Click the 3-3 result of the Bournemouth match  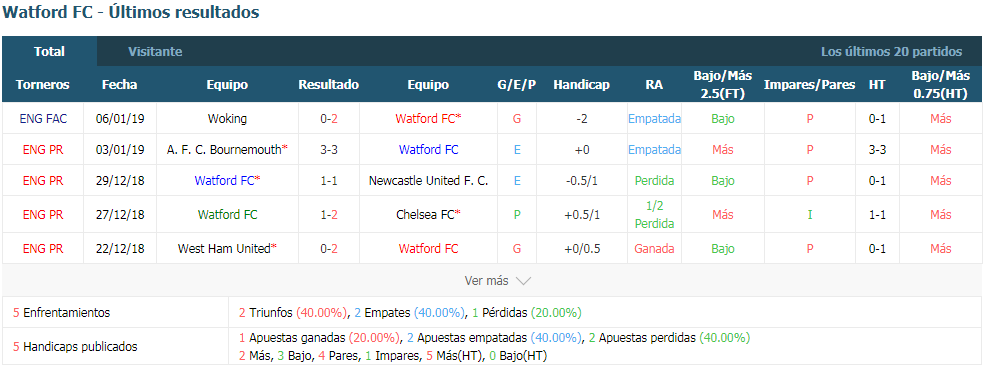pyautogui.click(x=329, y=150)
